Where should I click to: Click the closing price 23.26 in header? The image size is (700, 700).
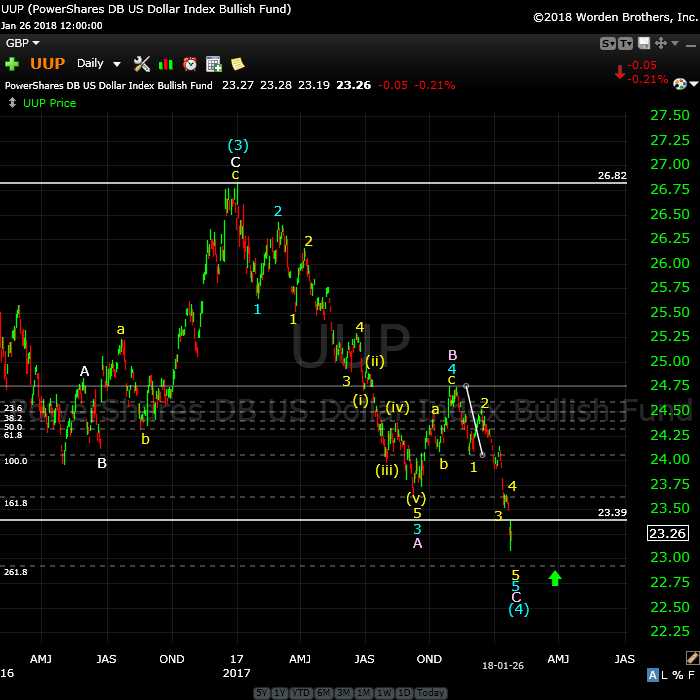pos(354,85)
